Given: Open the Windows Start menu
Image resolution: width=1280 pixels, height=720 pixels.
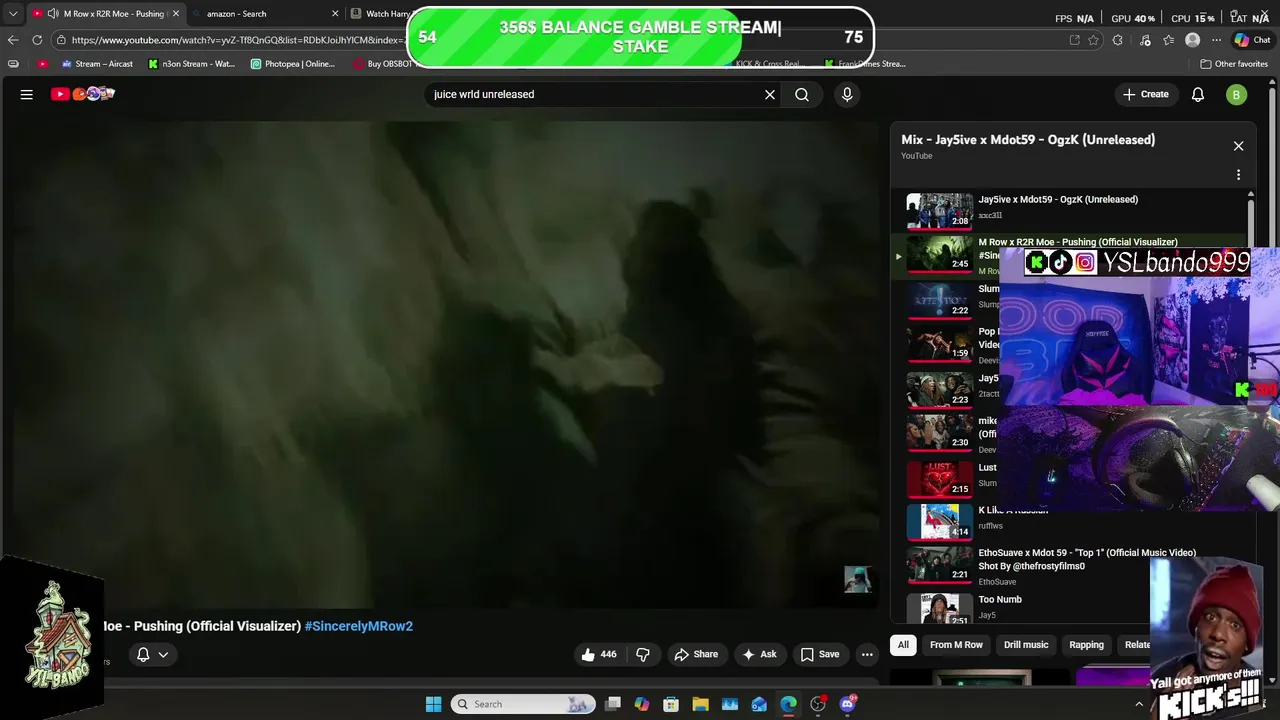Looking at the screenshot, I should [x=433, y=704].
